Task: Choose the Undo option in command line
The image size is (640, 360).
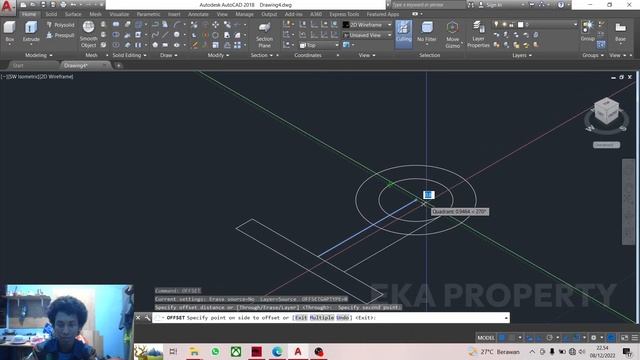Action: point(343,318)
